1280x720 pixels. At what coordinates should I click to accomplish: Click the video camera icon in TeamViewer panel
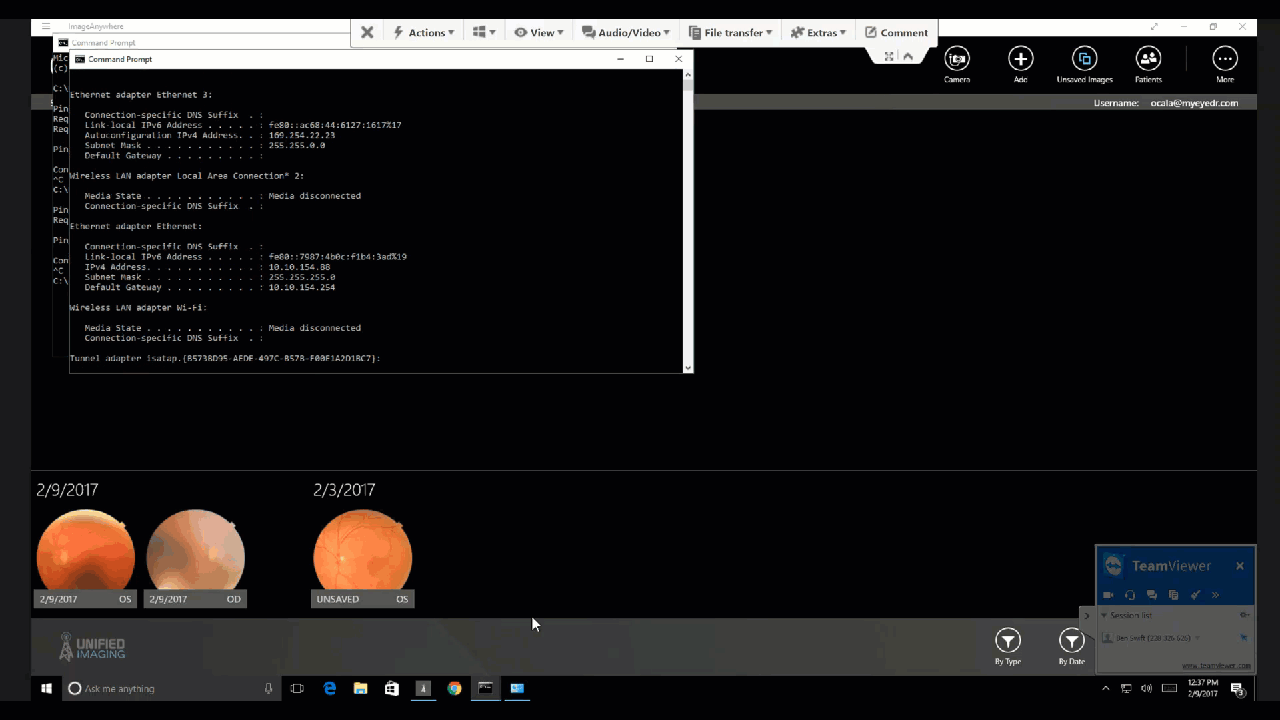[x=1108, y=595]
